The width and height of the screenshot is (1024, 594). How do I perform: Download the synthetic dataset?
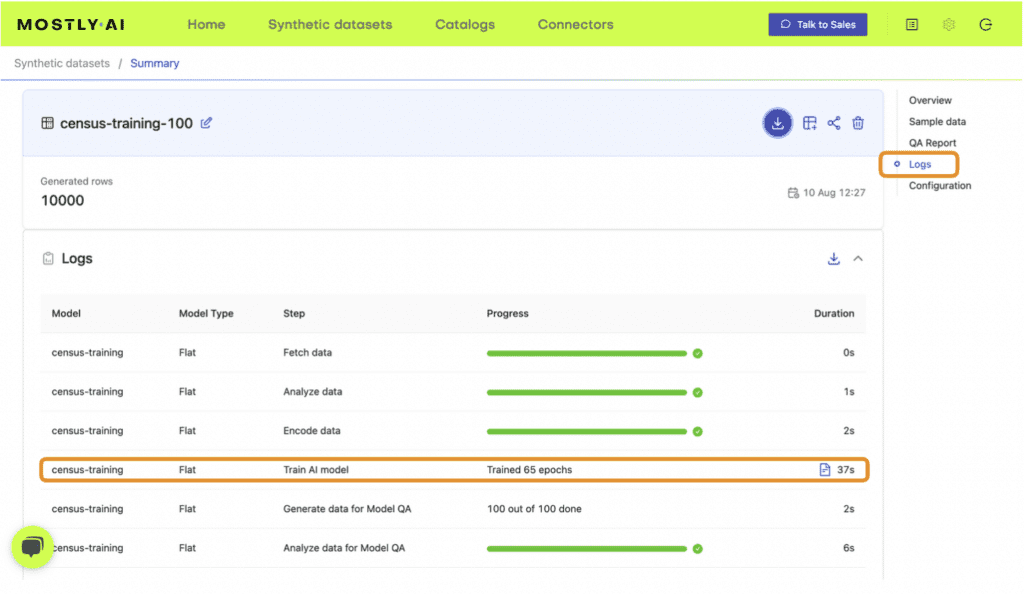tap(777, 123)
